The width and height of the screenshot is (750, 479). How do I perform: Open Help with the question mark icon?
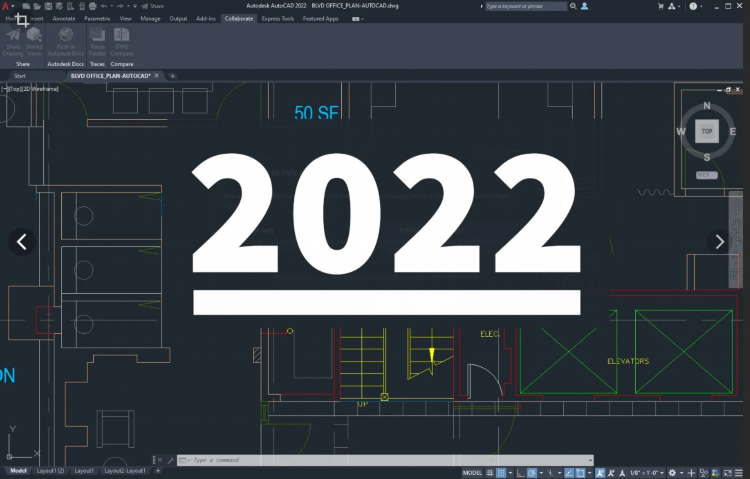click(693, 6)
